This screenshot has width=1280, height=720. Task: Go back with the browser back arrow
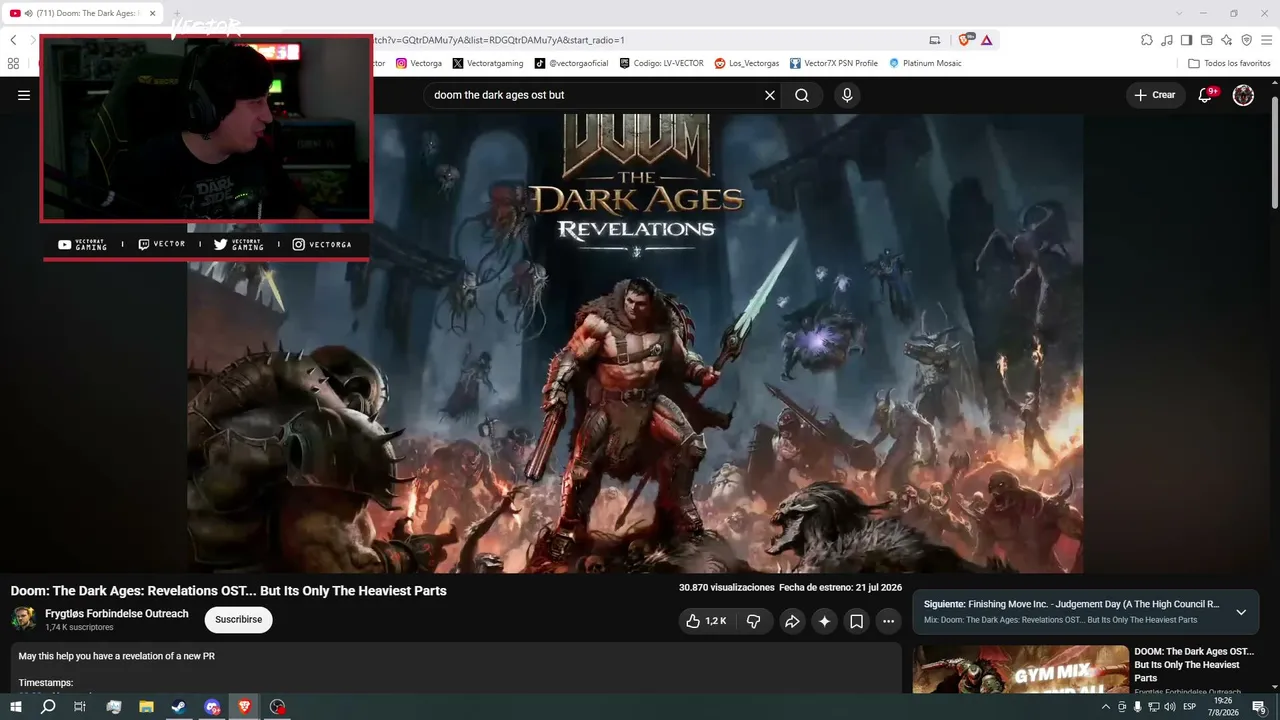click(x=13, y=40)
